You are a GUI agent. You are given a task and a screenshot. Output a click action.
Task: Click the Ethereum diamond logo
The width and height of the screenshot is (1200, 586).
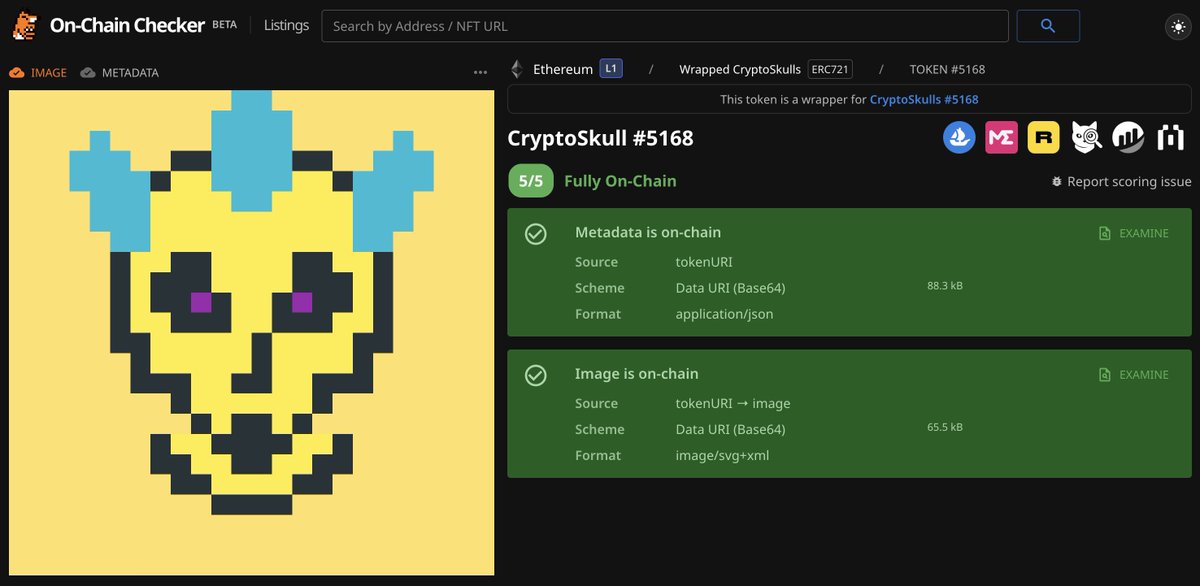click(x=517, y=69)
